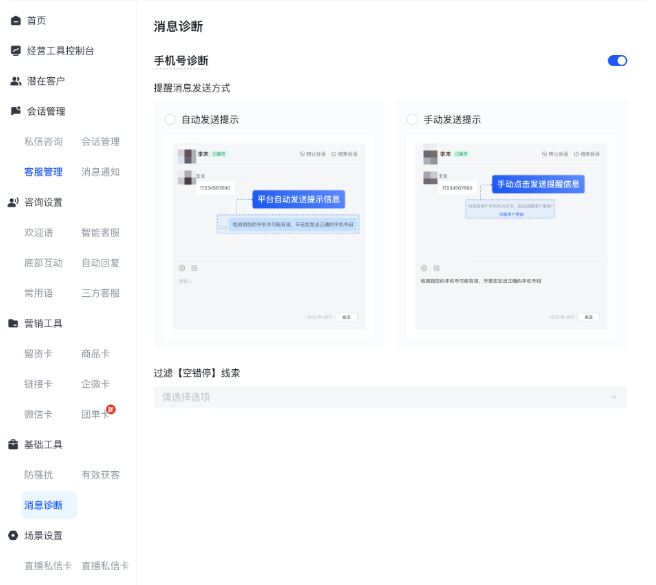Toggle the 手机号诊断 switch
This screenshot has height=585, width=656.
tap(618, 61)
